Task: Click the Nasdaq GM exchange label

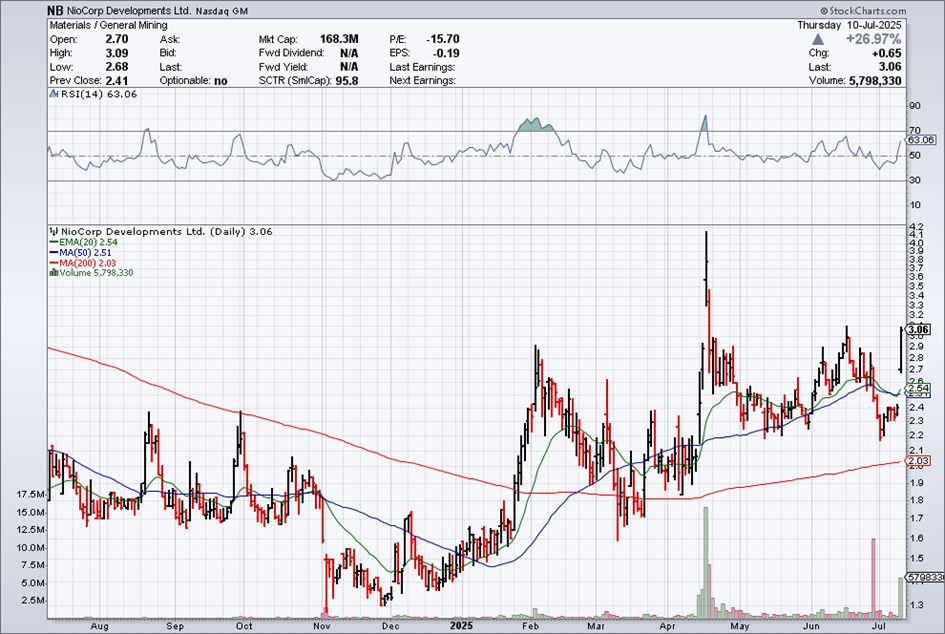Action: [x=222, y=11]
